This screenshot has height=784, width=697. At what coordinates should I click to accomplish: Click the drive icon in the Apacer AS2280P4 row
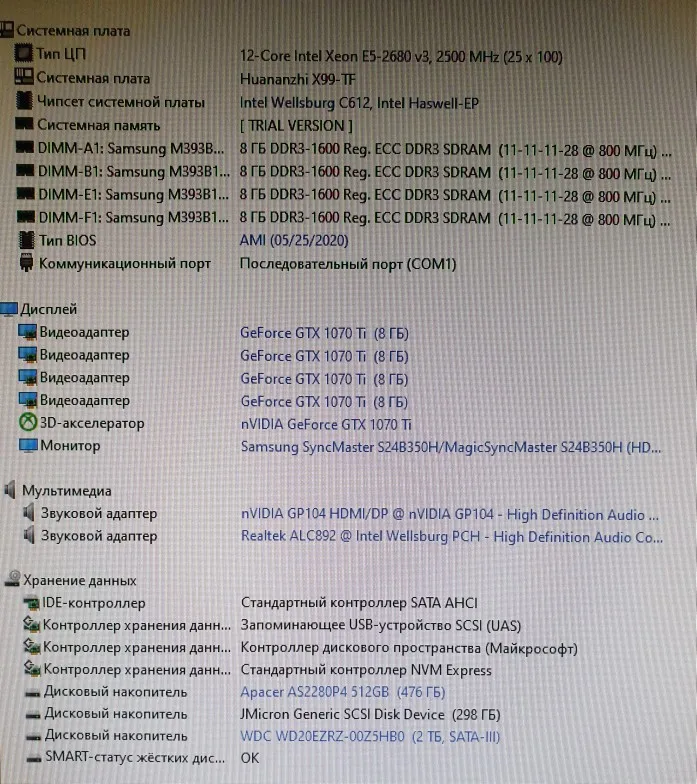click(x=32, y=693)
